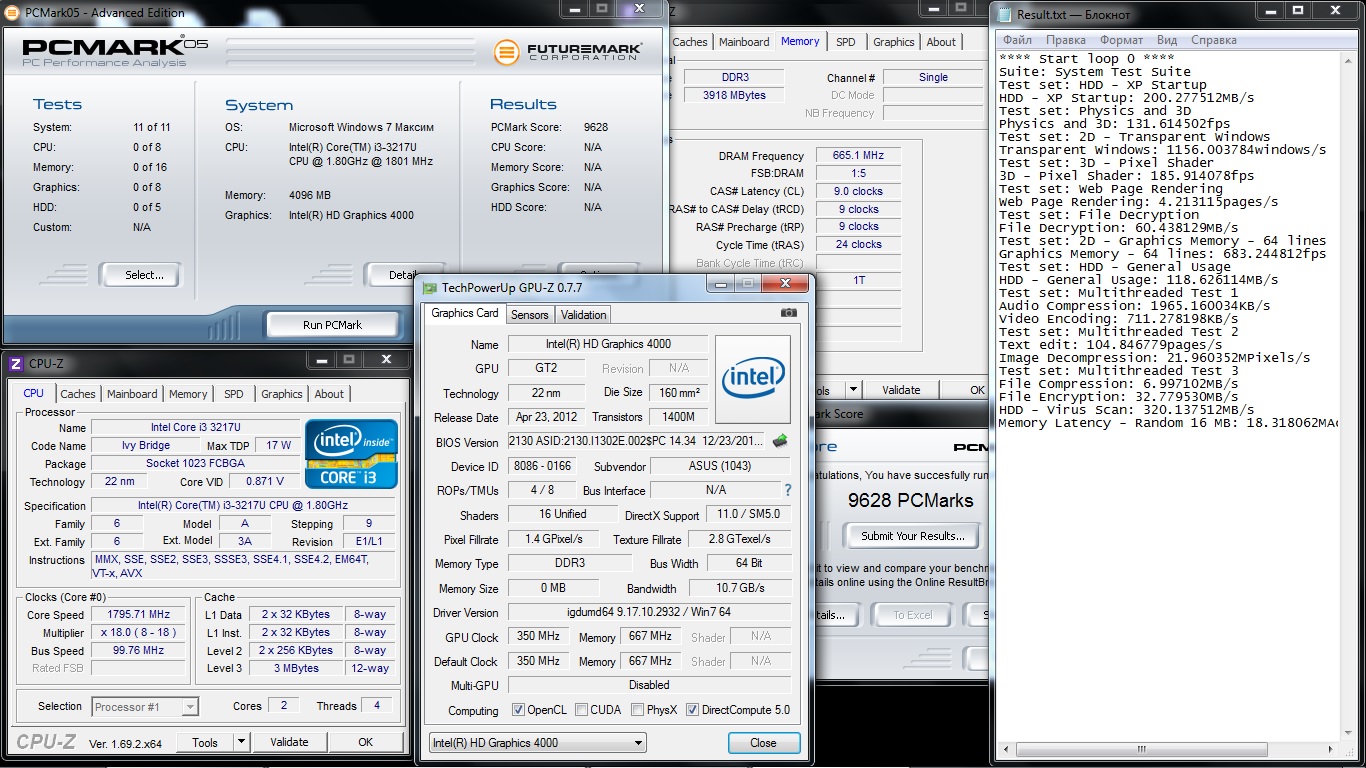Click the To Excel button
Image resolution: width=1366 pixels, height=768 pixels.
tap(913, 615)
